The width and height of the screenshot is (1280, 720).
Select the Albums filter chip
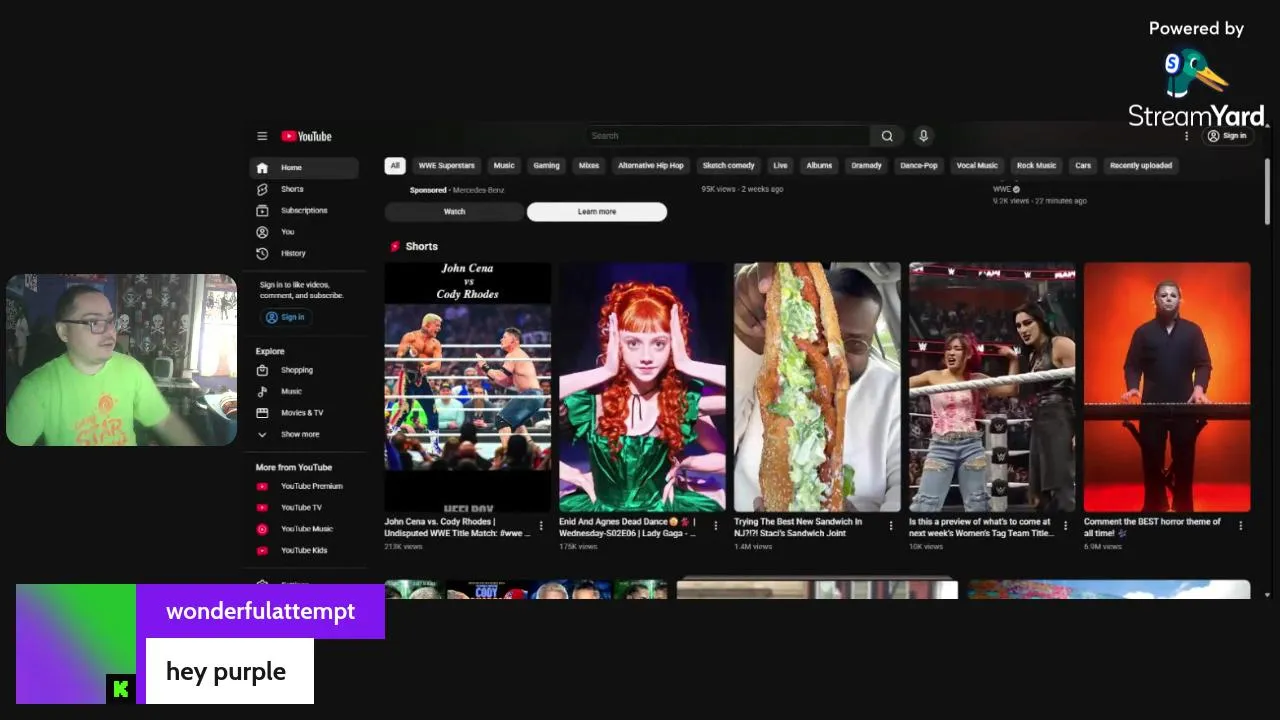point(819,166)
